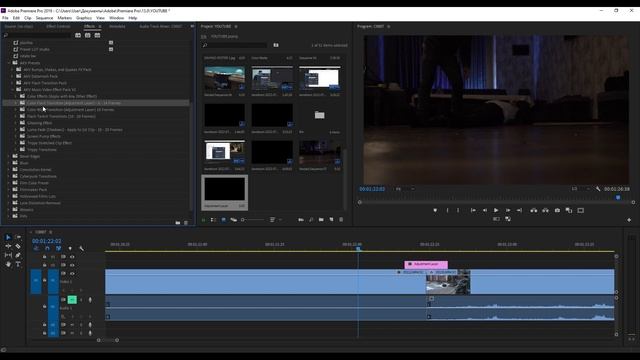This screenshot has width=640, height=360.
Task: Click the Lift button in Program monitor
Action: click(533, 210)
